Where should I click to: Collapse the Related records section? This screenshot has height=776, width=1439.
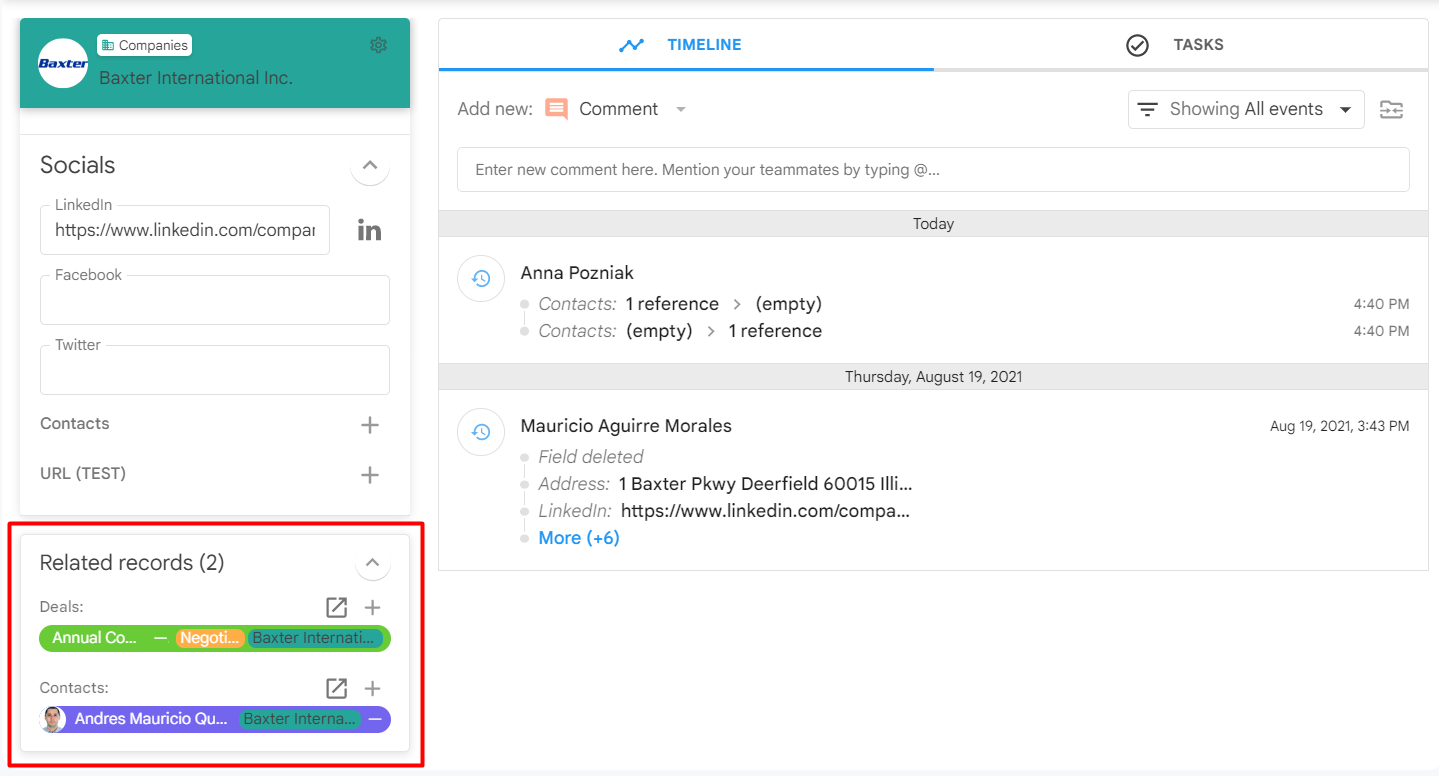pos(372,564)
